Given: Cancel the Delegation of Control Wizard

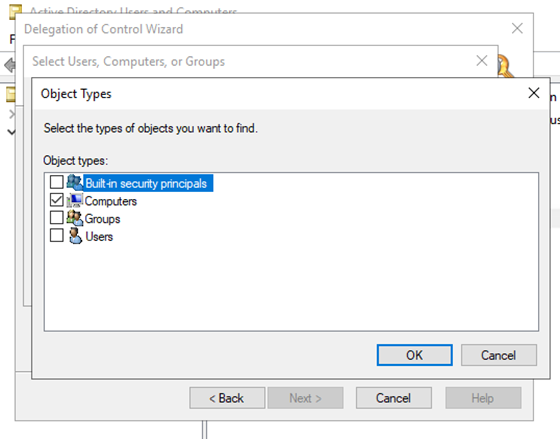Looking at the screenshot, I should [394, 398].
